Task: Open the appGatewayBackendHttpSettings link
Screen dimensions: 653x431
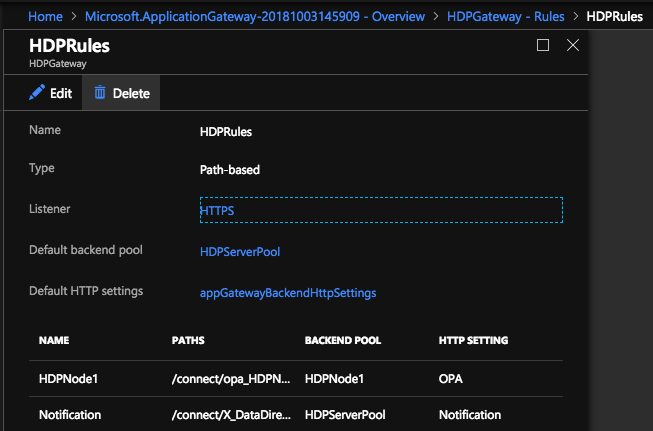Action: (x=288, y=293)
